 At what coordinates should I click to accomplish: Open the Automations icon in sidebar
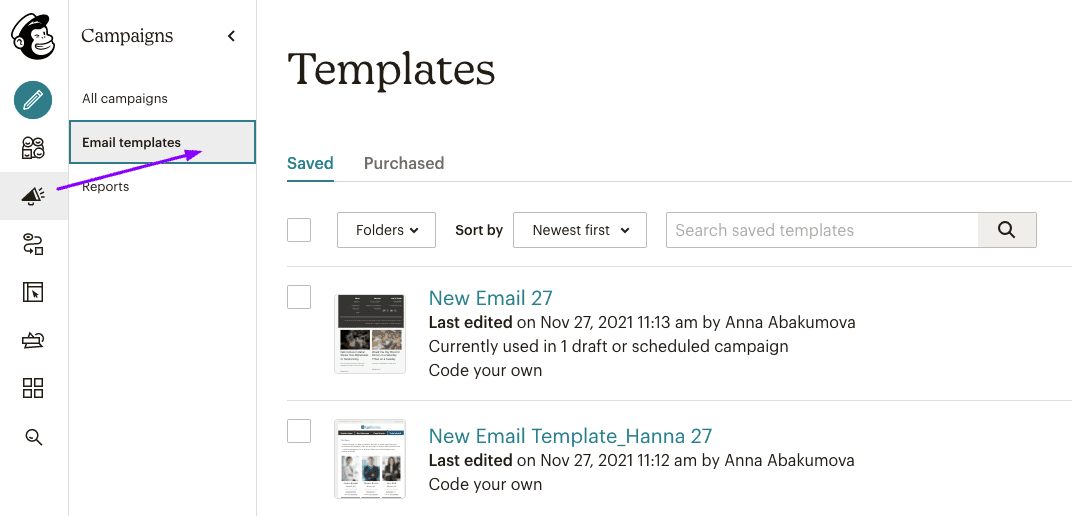point(33,245)
